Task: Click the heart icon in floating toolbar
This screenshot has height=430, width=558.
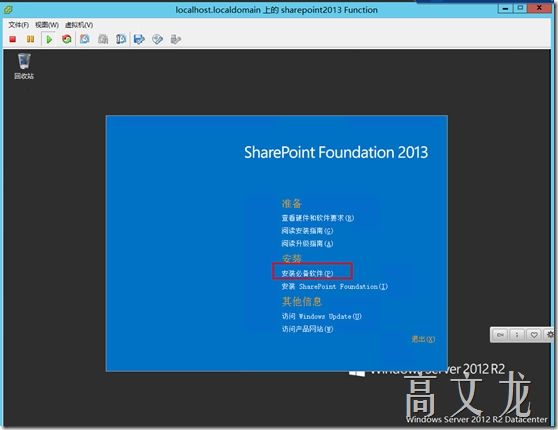Action: tap(534, 335)
